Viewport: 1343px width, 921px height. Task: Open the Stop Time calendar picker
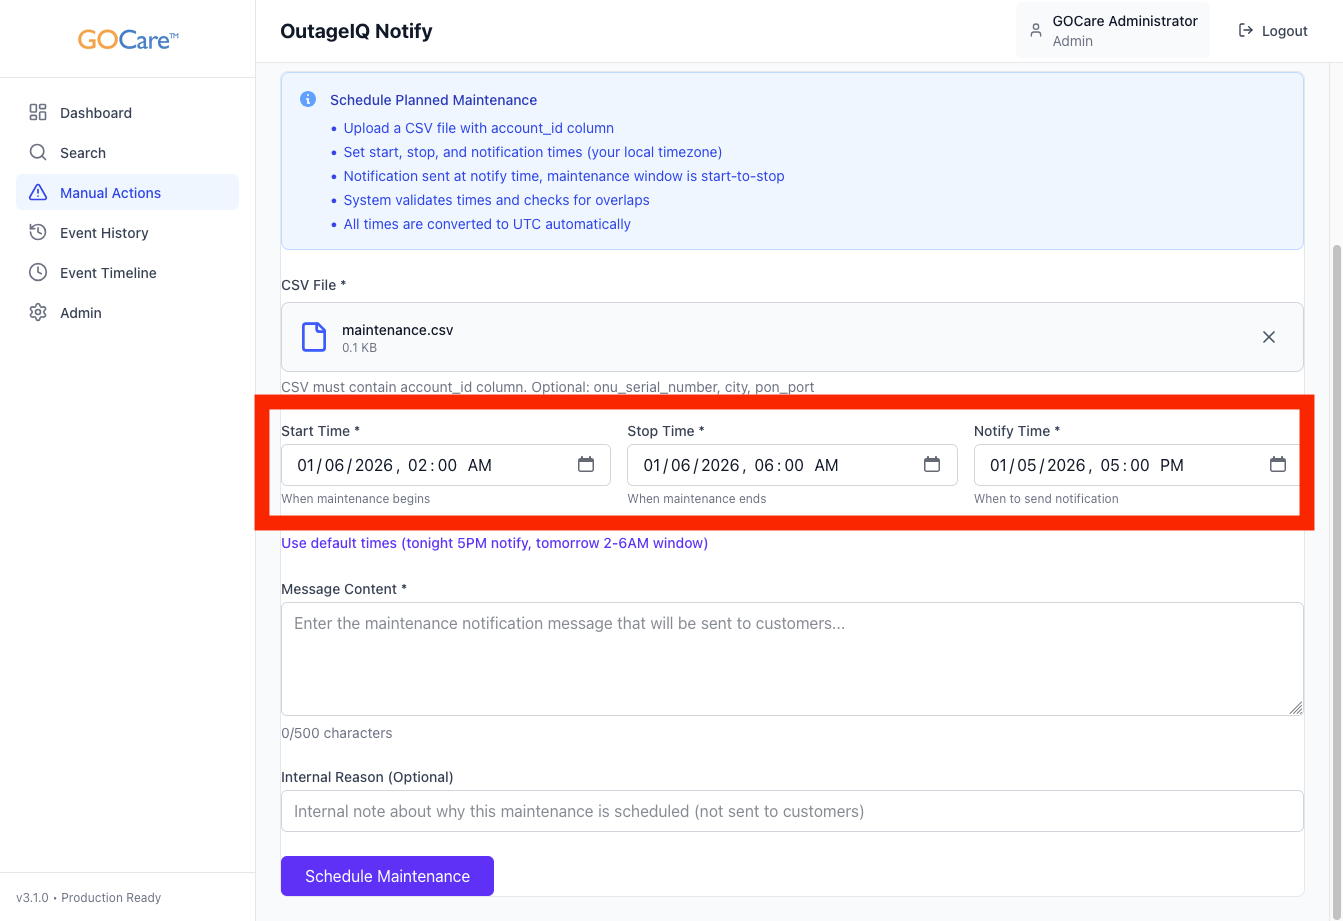932,465
